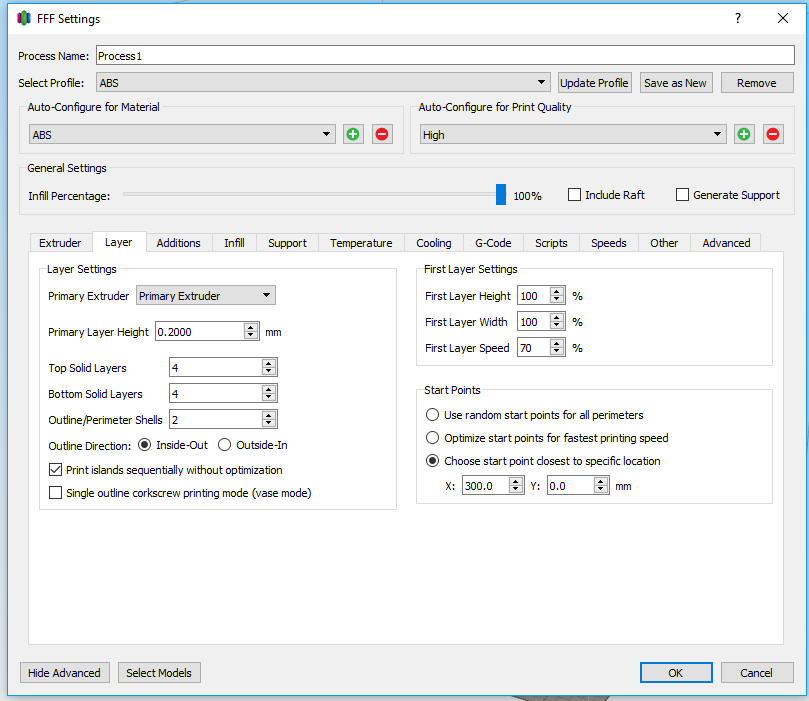Remove print quality preset (red minus)

(773, 134)
